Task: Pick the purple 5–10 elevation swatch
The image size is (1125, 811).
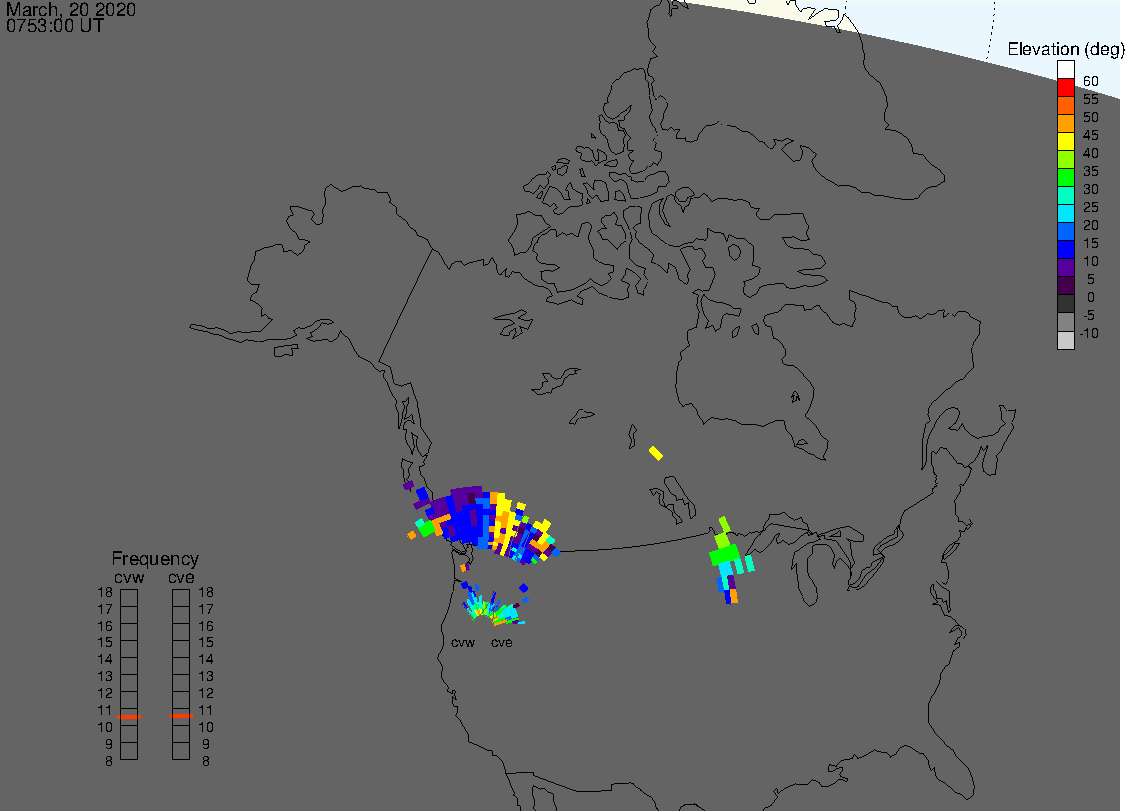Action: [1065, 268]
